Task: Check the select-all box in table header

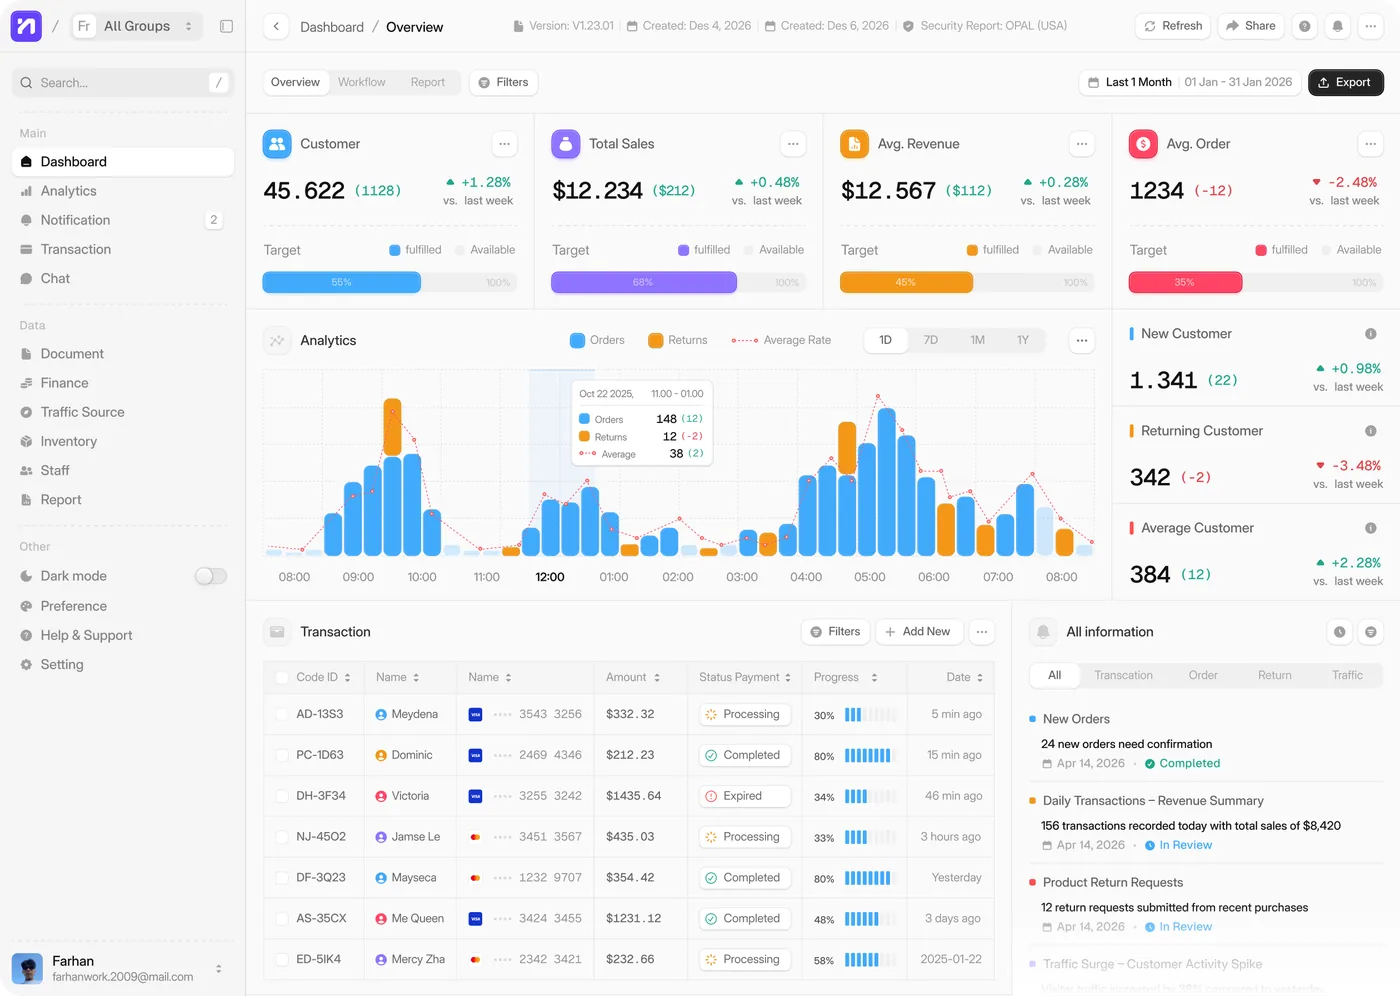Action: 282,677
